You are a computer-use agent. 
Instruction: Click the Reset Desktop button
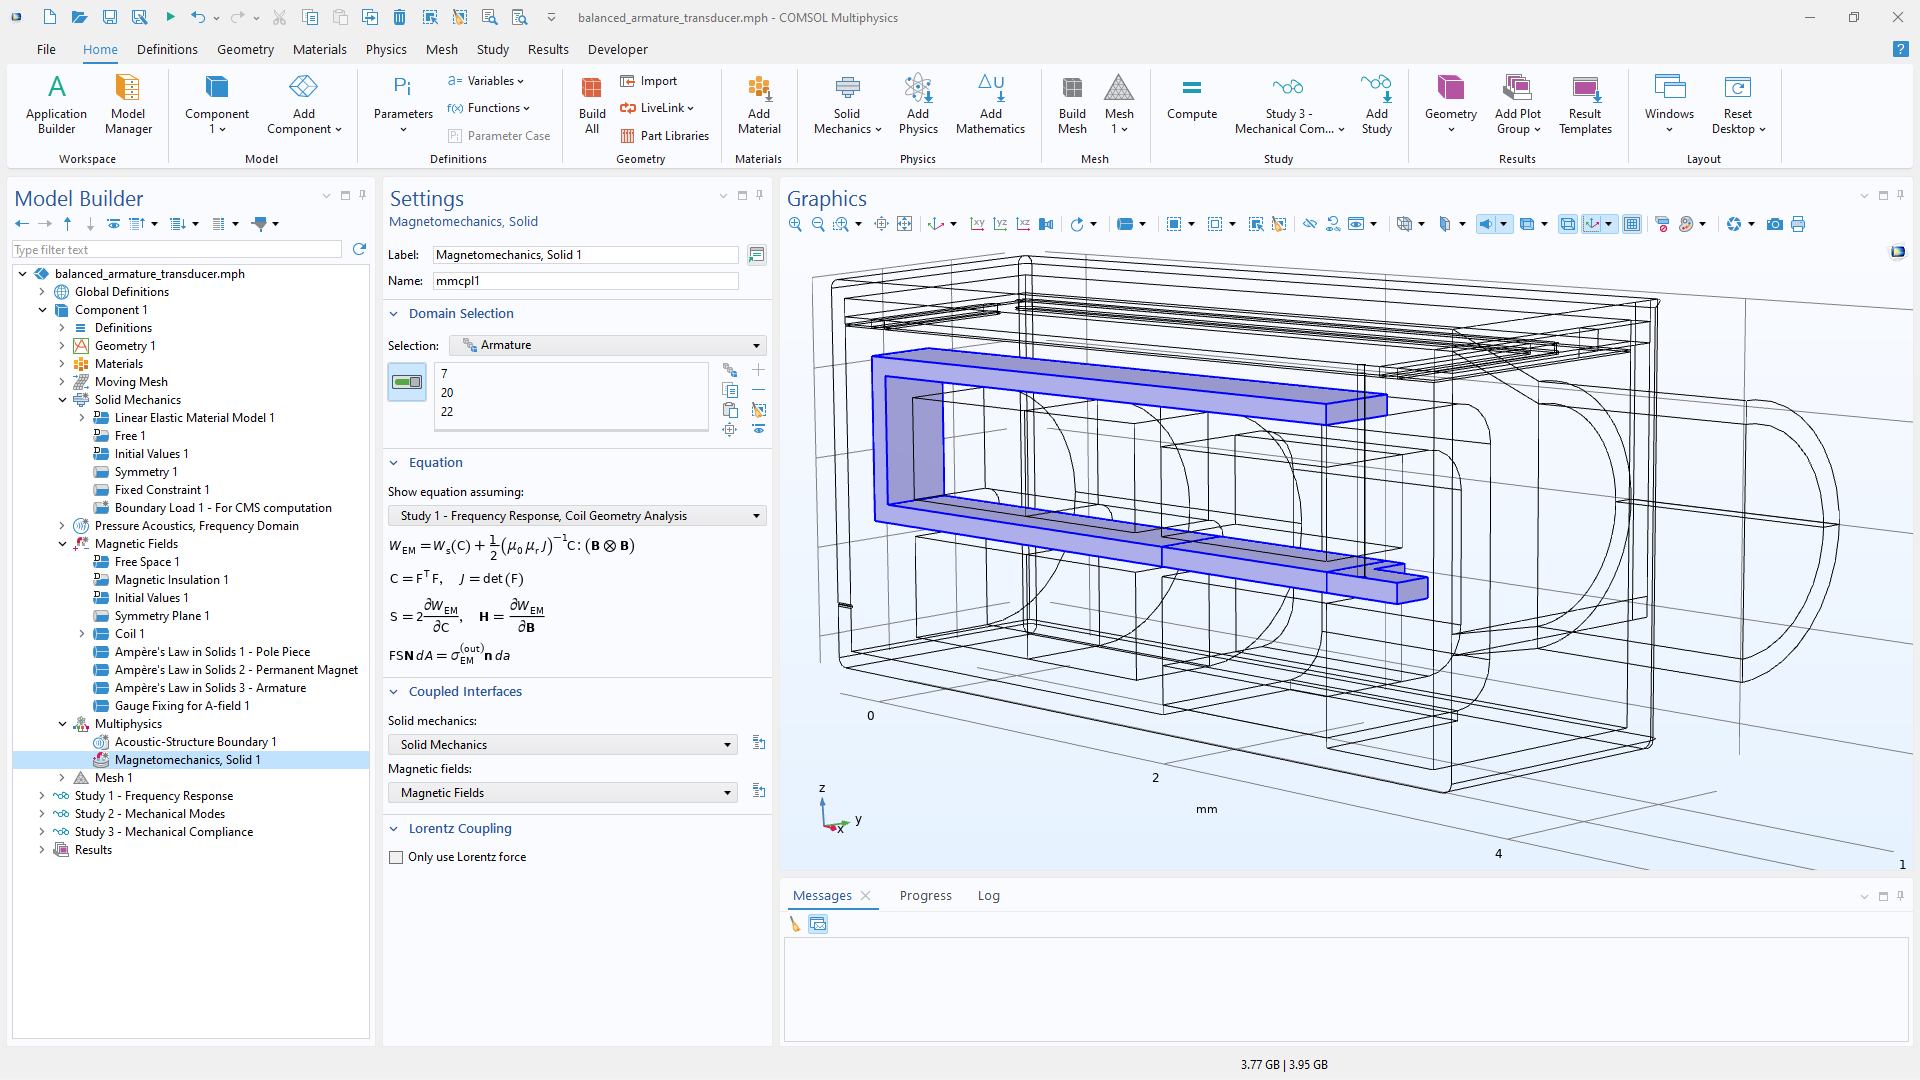point(1738,103)
